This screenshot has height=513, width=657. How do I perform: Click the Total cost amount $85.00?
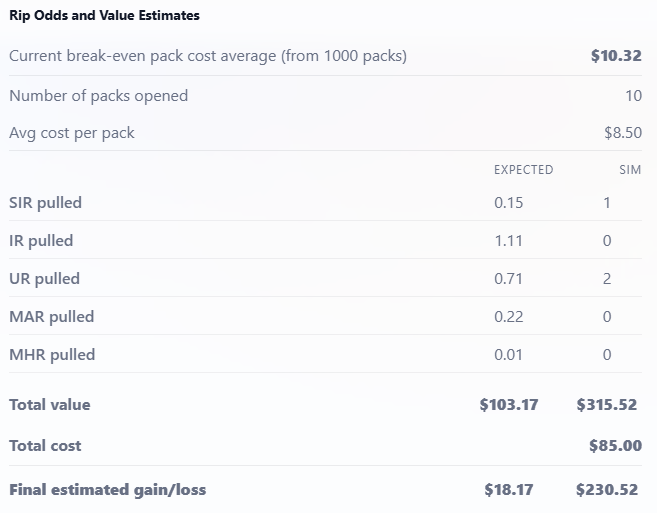tap(615, 446)
